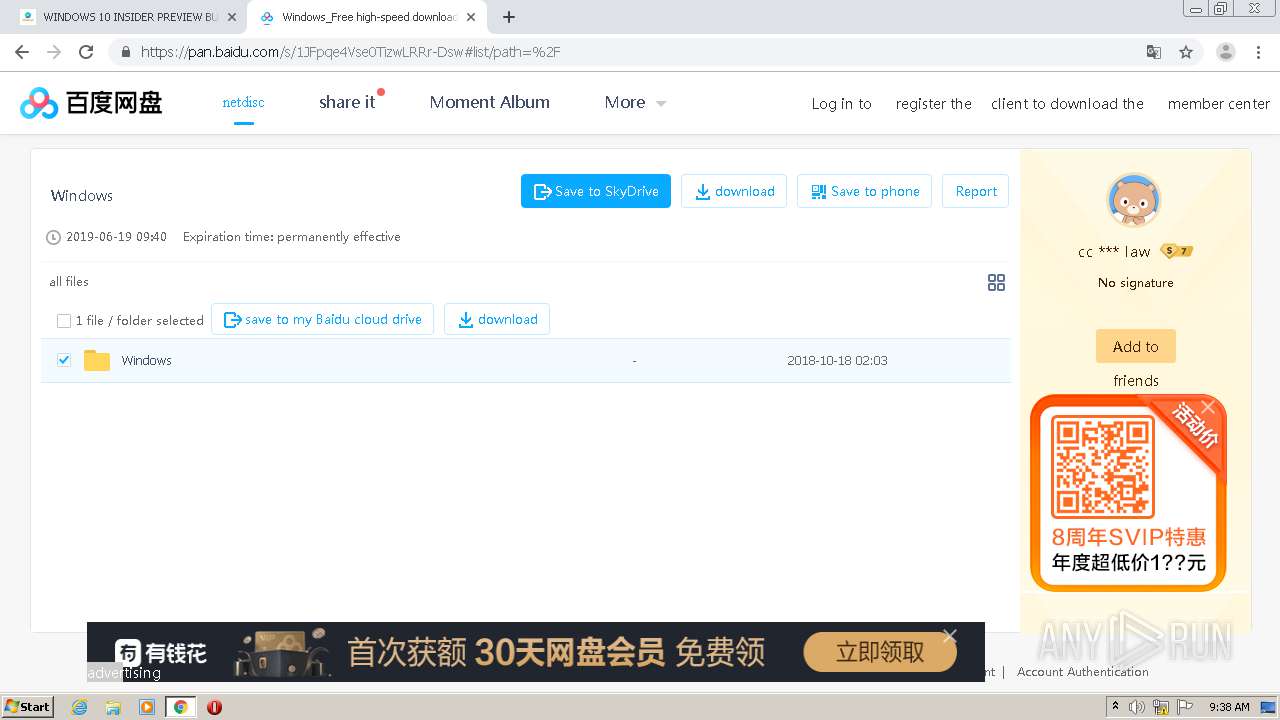1280x720 pixels.
Task: Click register link
Action: tap(933, 104)
